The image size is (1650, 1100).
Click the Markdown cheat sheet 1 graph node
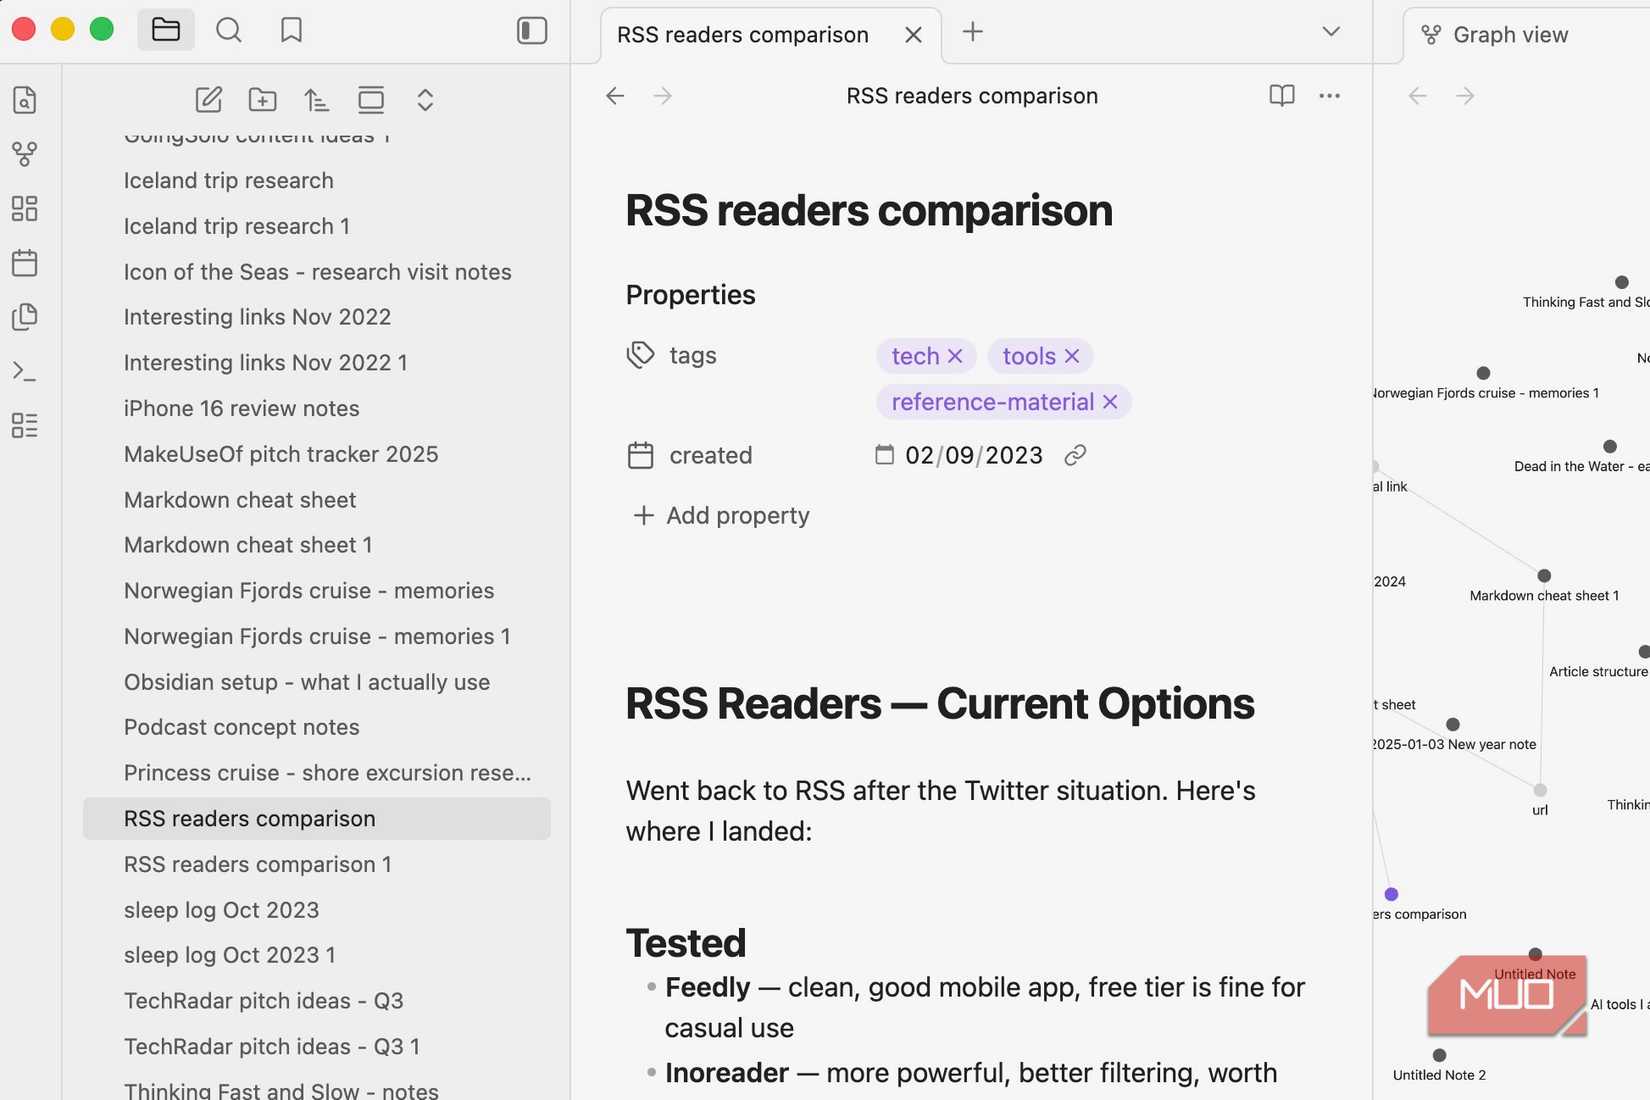click(1544, 576)
